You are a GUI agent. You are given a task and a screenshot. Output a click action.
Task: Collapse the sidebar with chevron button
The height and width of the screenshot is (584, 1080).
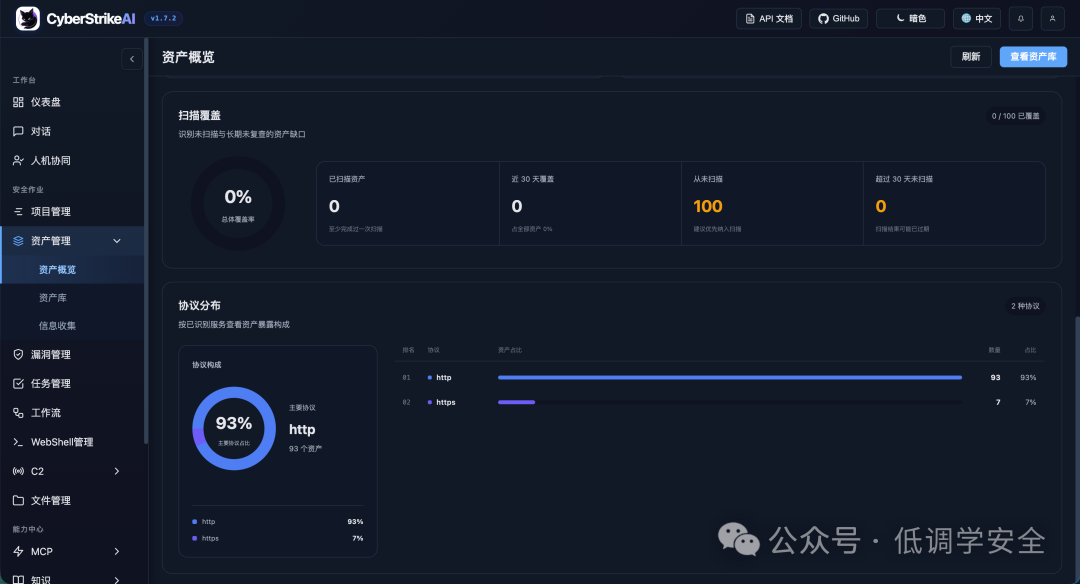[132, 59]
